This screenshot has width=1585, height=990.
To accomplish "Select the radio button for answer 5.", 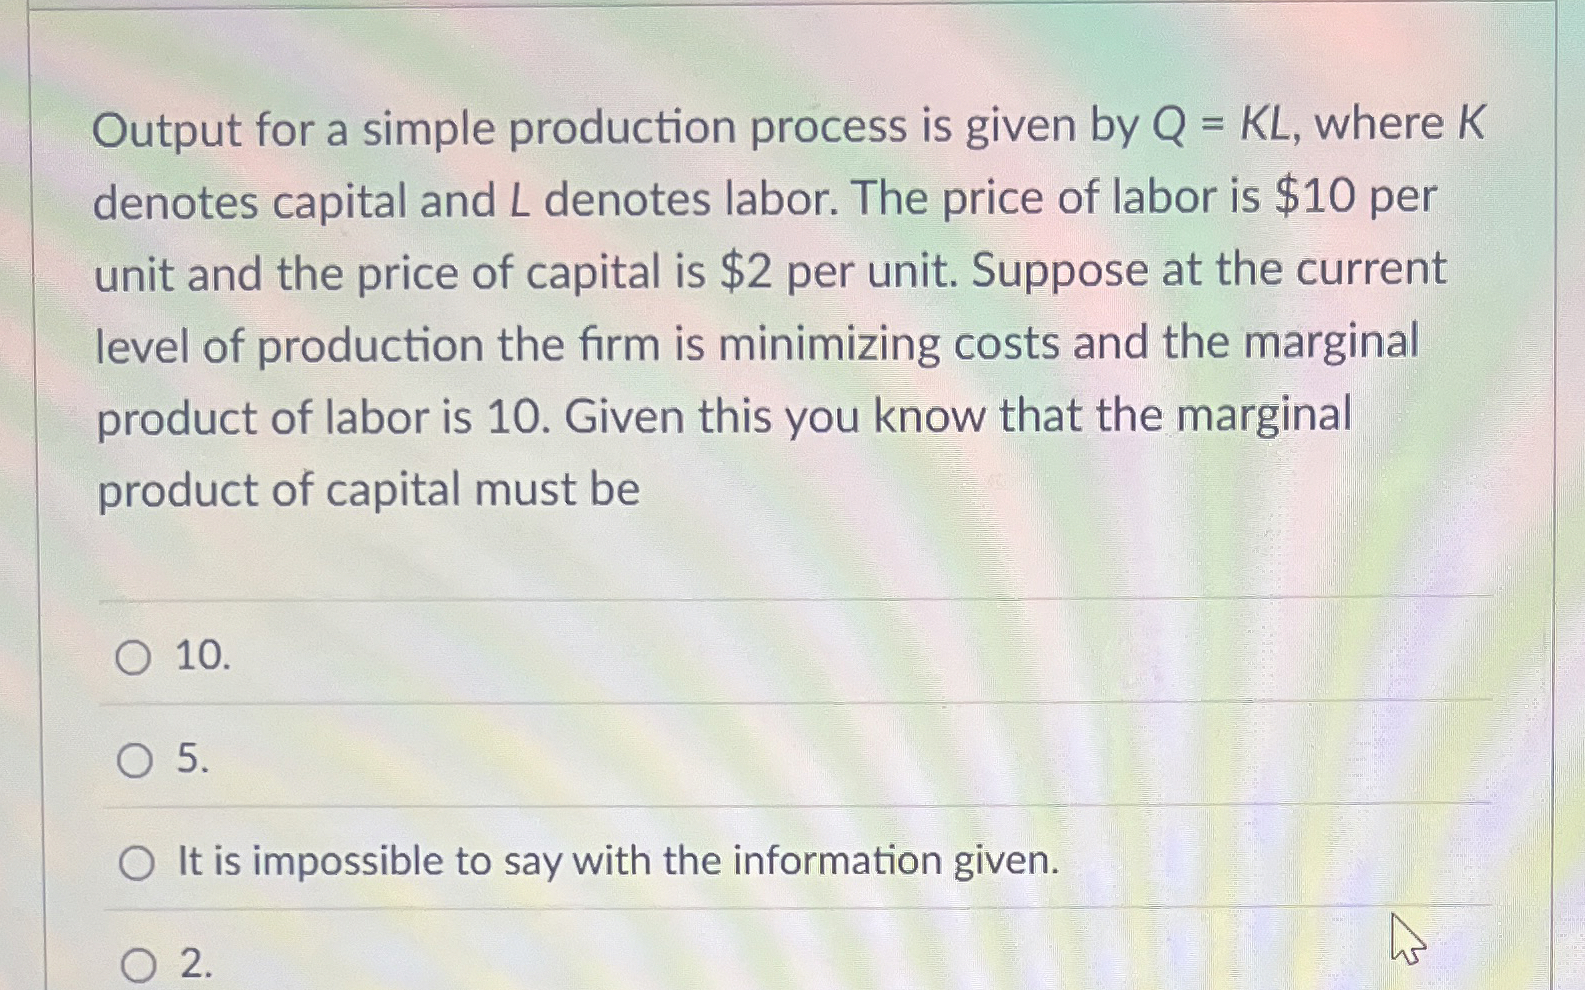I will pyautogui.click(x=134, y=762).
